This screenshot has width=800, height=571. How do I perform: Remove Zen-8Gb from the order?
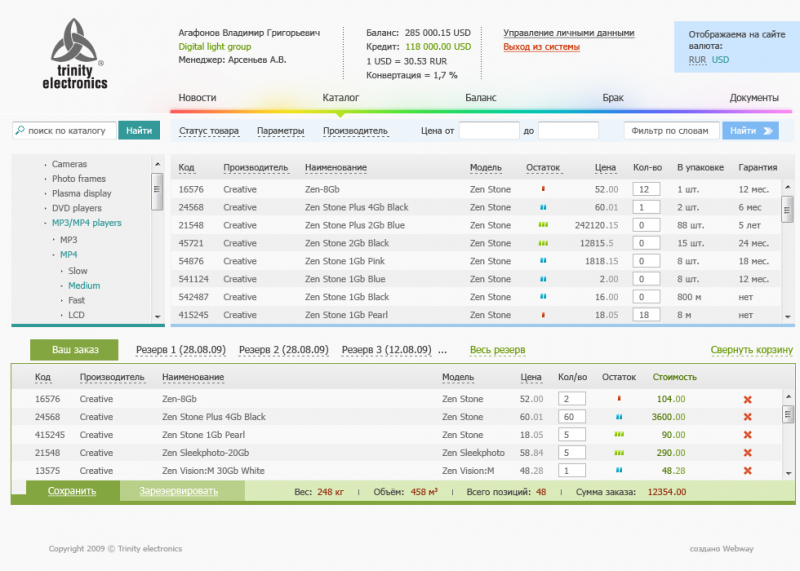click(x=747, y=400)
